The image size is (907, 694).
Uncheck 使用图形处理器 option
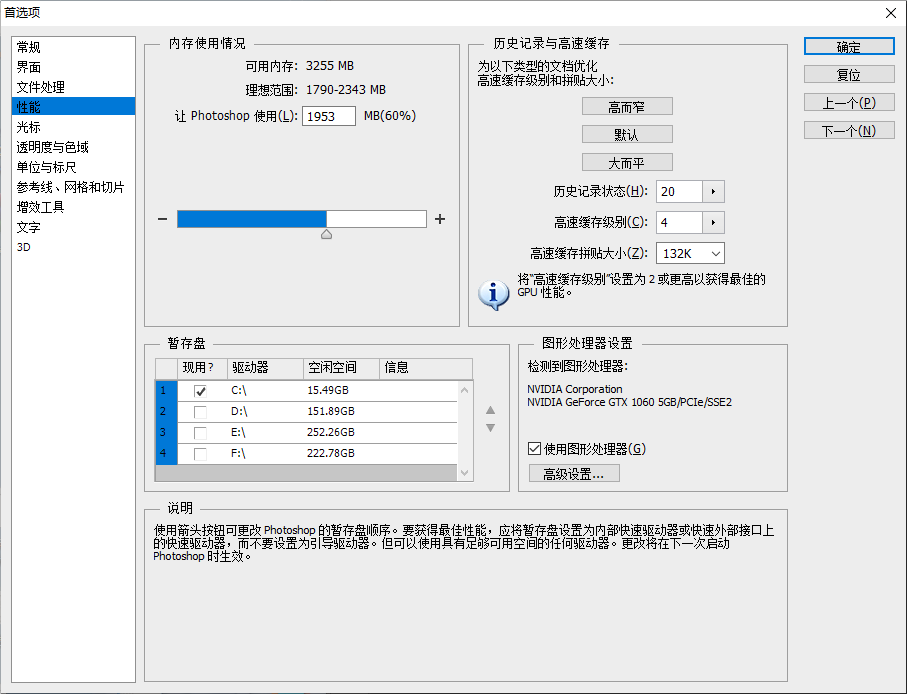(x=534, y=449)
